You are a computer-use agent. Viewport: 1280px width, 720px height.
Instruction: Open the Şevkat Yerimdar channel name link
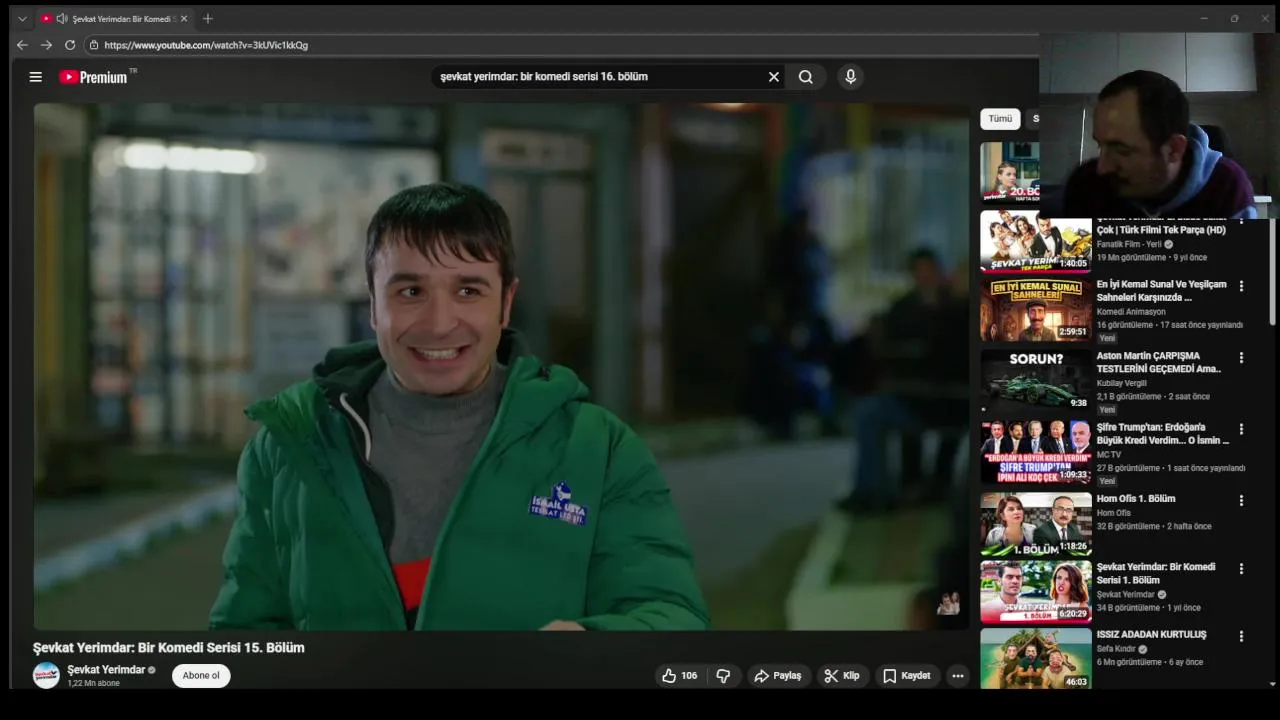[x=106, y=670]
